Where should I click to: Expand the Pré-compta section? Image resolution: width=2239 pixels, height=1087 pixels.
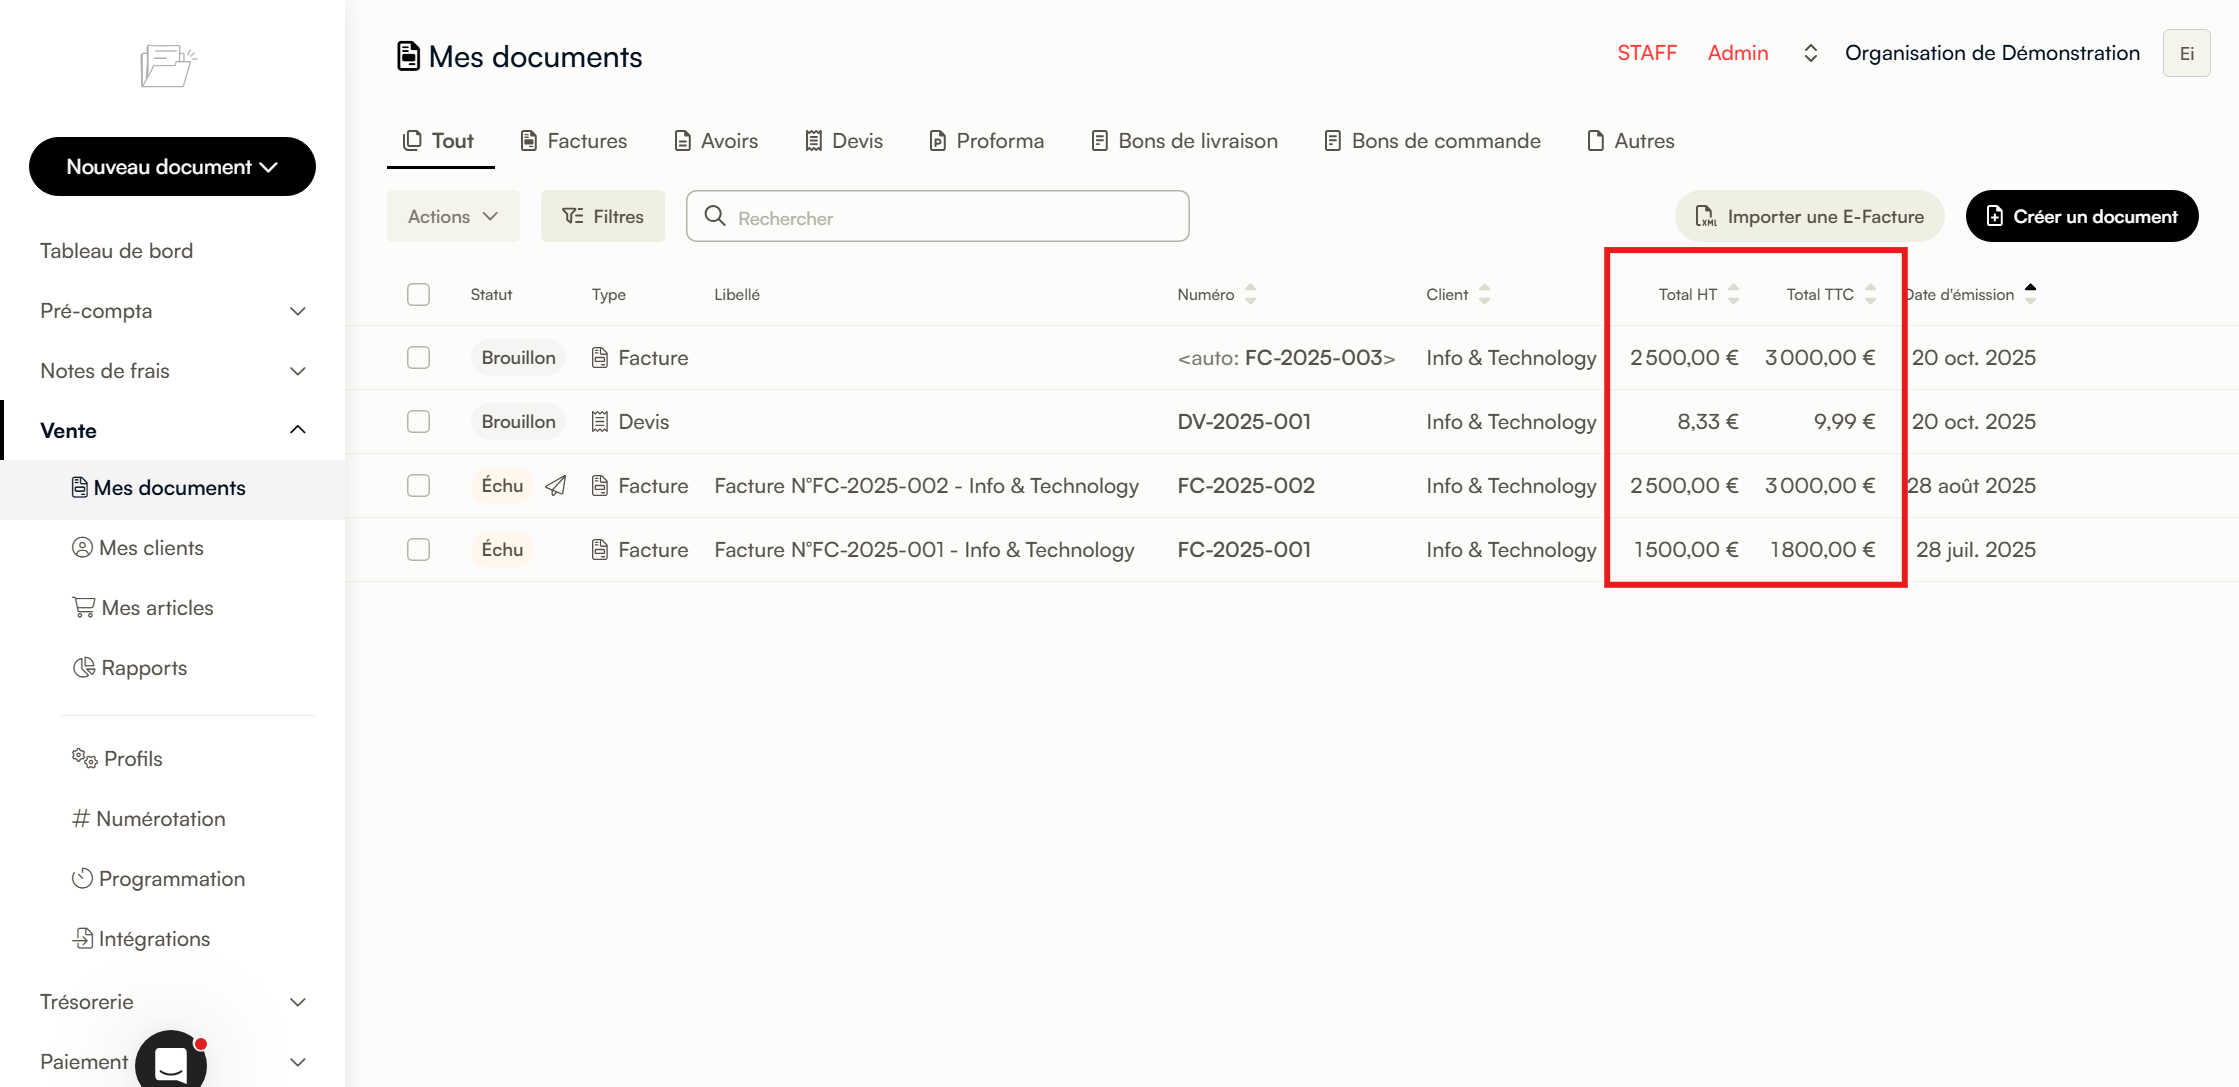click(x=172, y=311)
